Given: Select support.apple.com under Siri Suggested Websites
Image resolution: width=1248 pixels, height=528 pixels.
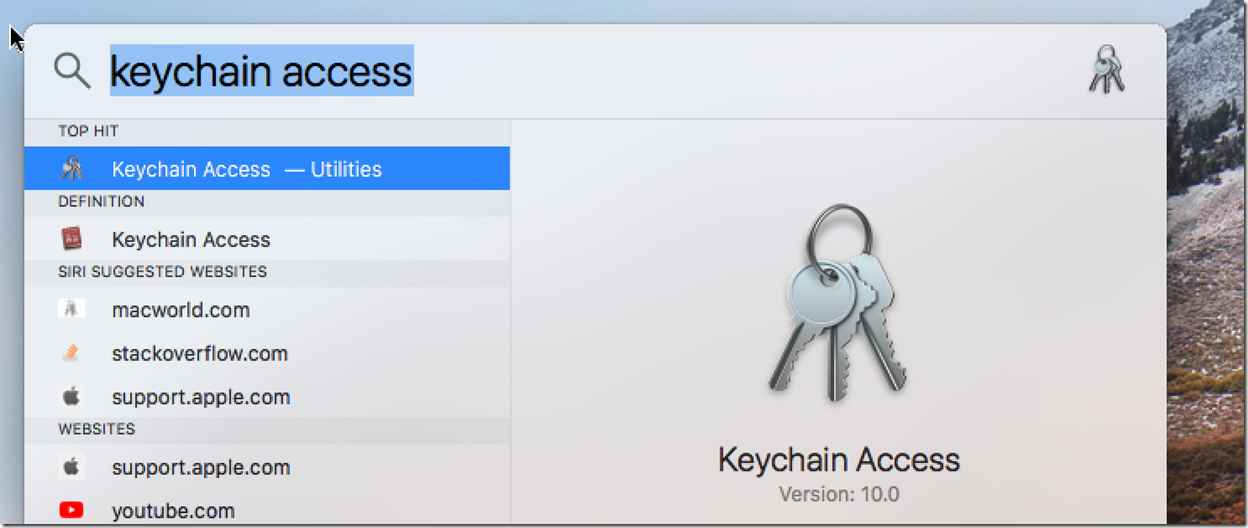Looking at the screenshot, I should point(267,397).
